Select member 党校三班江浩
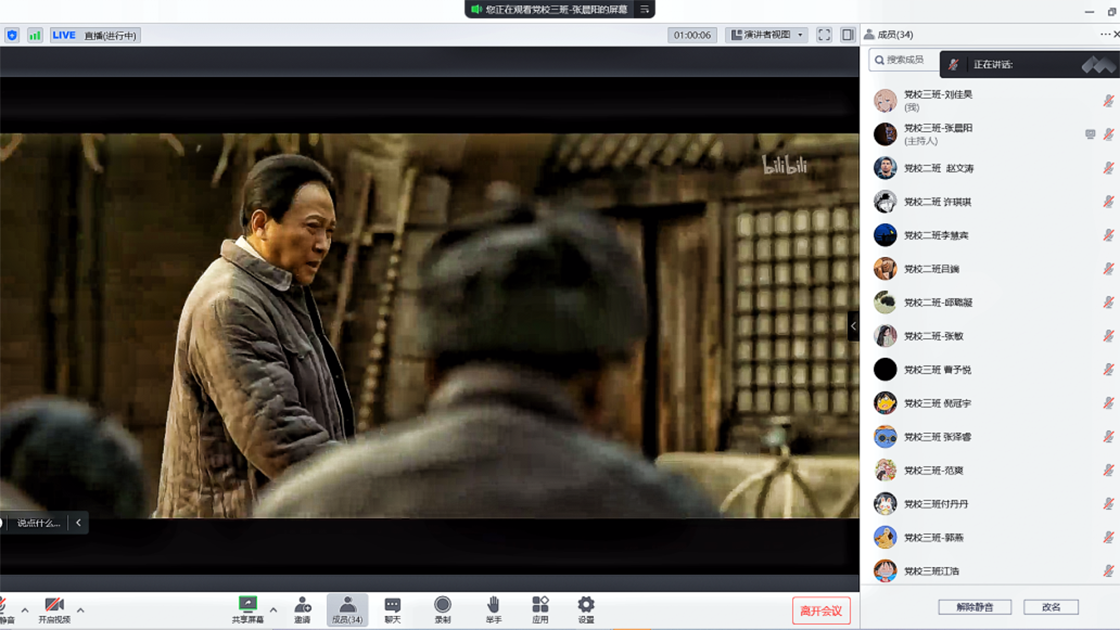The height and width of the screenshot is (630, 1120). coord(989,571)
